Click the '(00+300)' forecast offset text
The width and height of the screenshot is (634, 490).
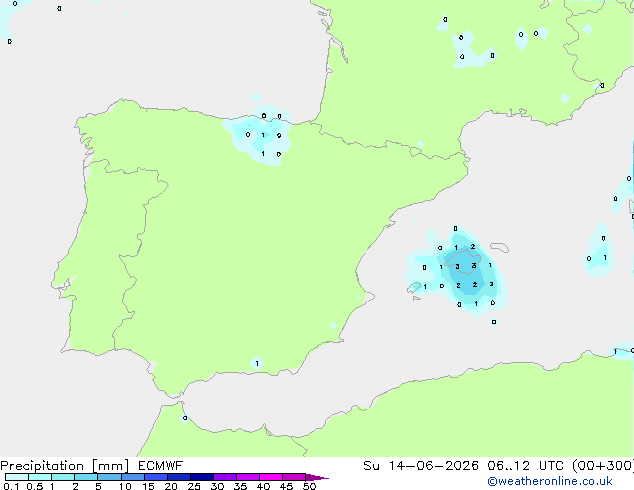click(x=603, y=466)
